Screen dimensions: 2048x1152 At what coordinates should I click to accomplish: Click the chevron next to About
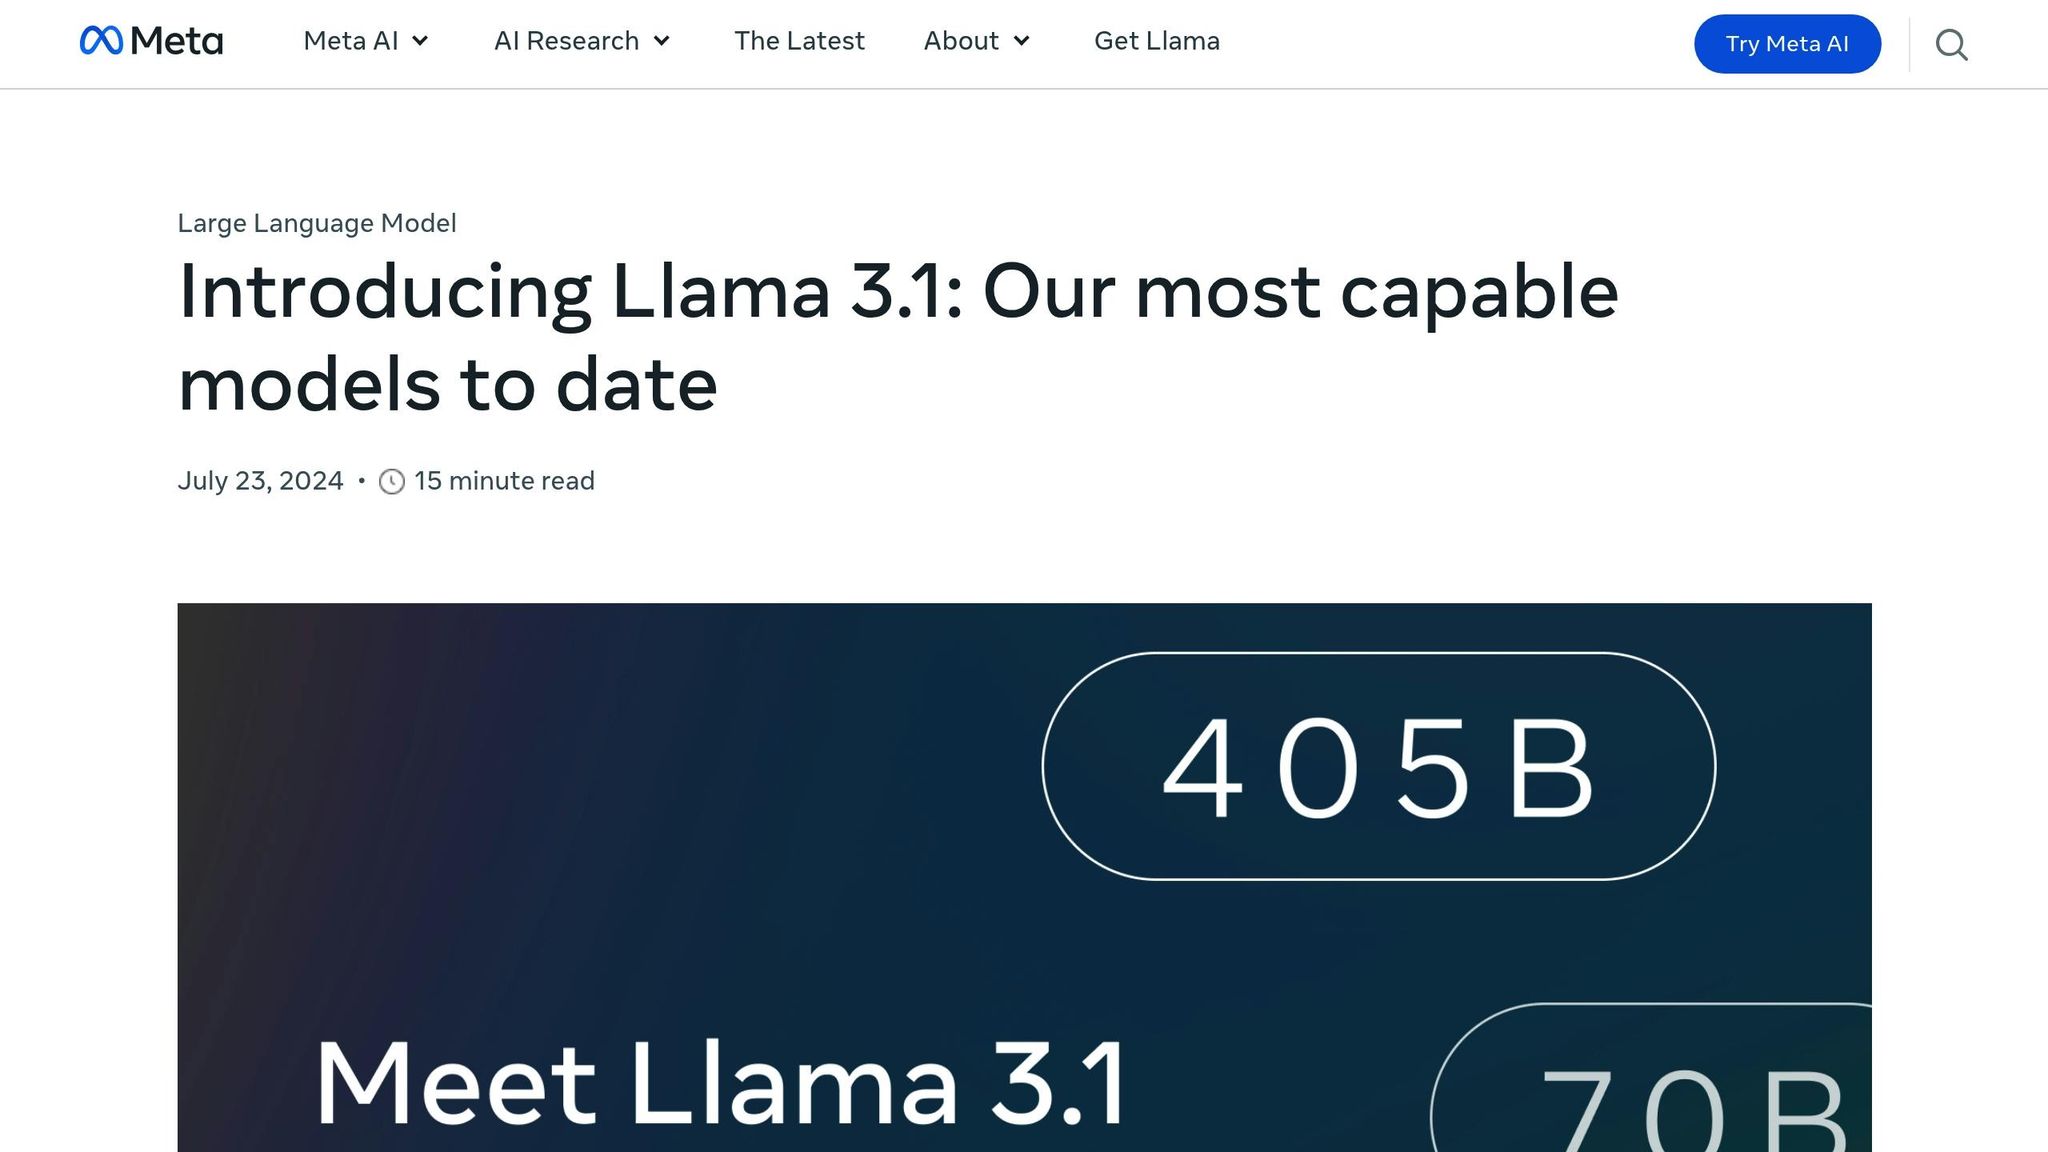(x=1022, y=42)
